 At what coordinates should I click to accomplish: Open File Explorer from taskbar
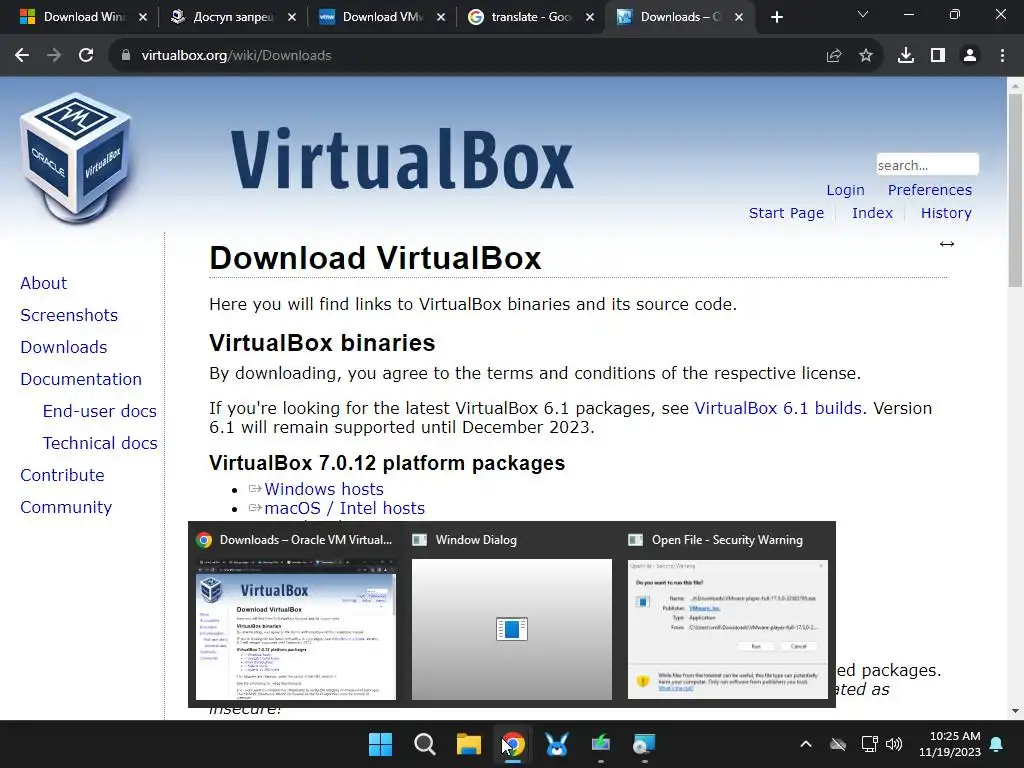point(469,744)
